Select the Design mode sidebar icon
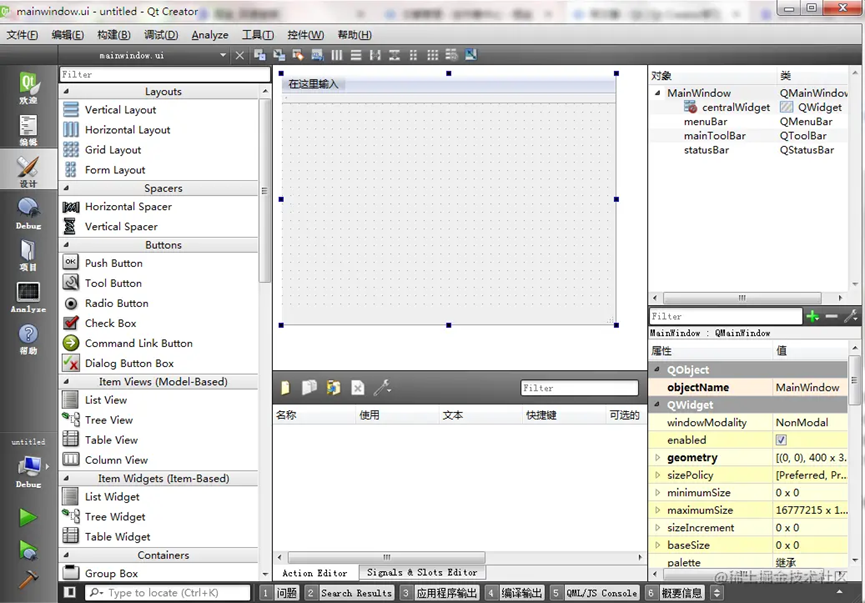865x603 pixels. click(x=28, y=172)
